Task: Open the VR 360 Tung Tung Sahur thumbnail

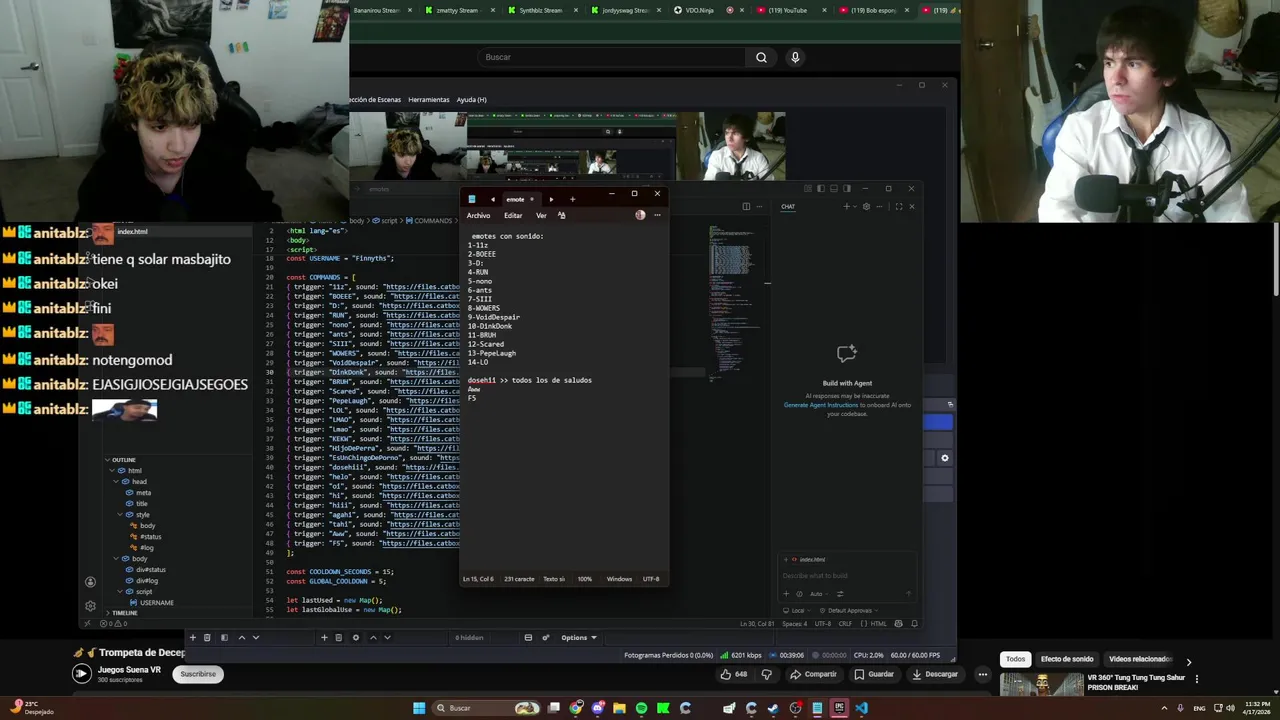Action: pyautogui.click(x=1042, y=684)
